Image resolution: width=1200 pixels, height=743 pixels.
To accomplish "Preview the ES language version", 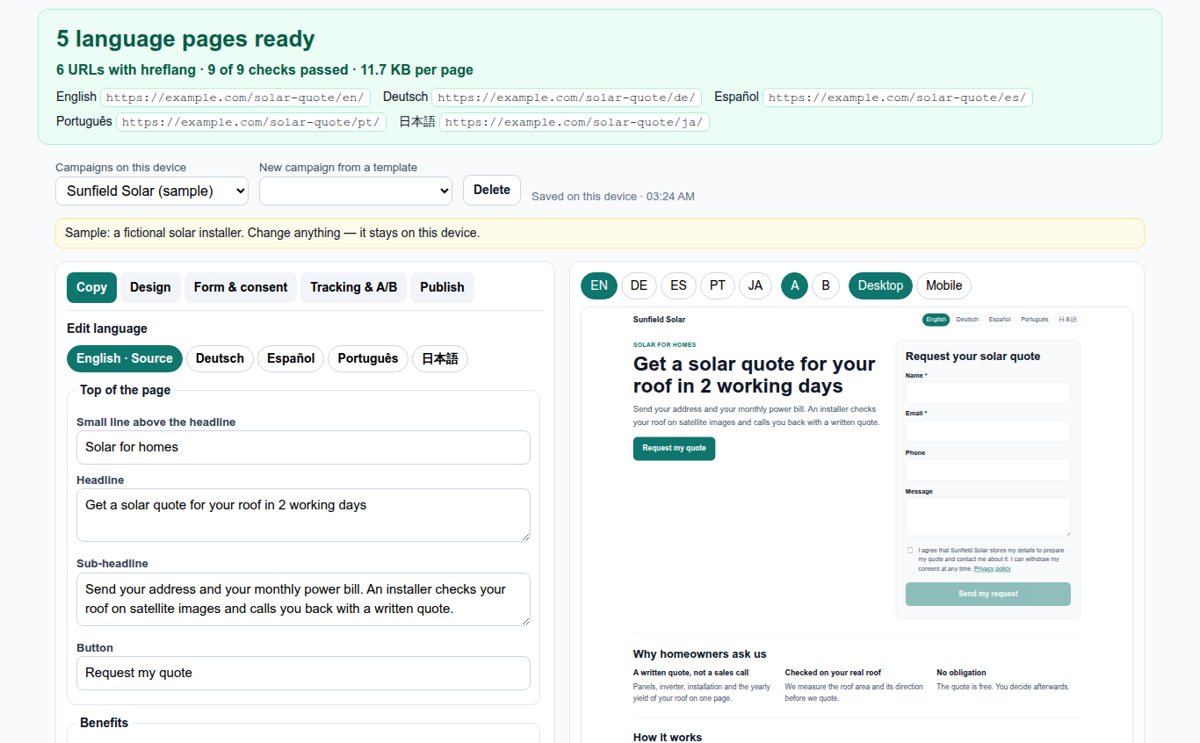I will click(678, 285).
